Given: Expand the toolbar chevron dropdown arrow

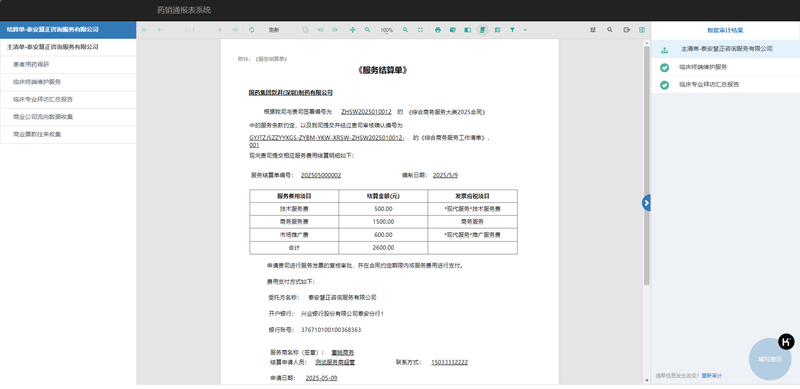Looking at the screenshot, I should tap(525, 30).
